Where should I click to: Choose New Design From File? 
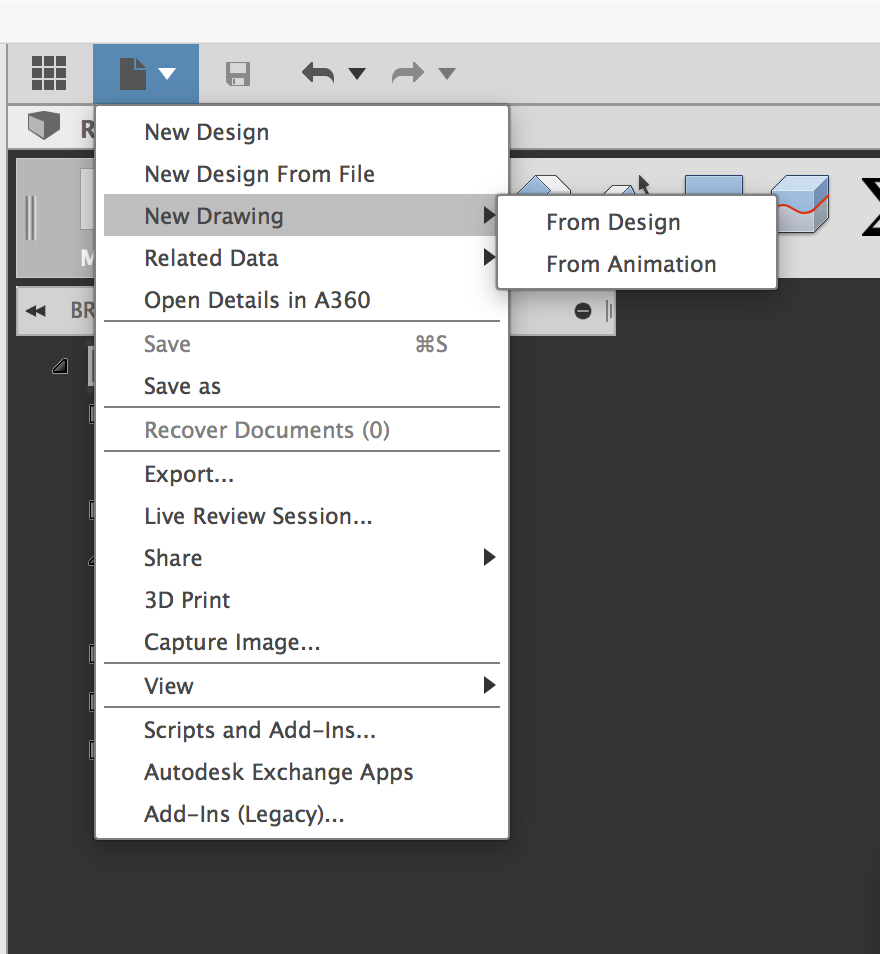click(x=259, y=174)
